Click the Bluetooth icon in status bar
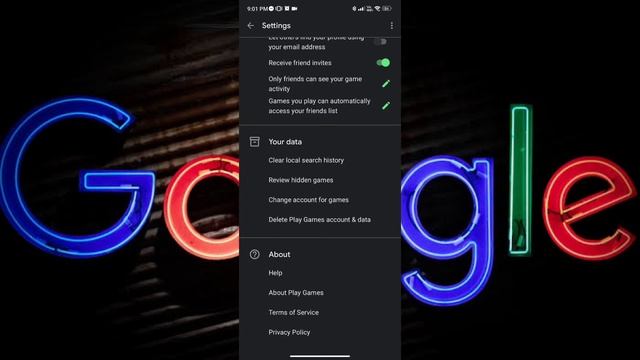The width and height of the screenshot is (640, 360). 354,9
